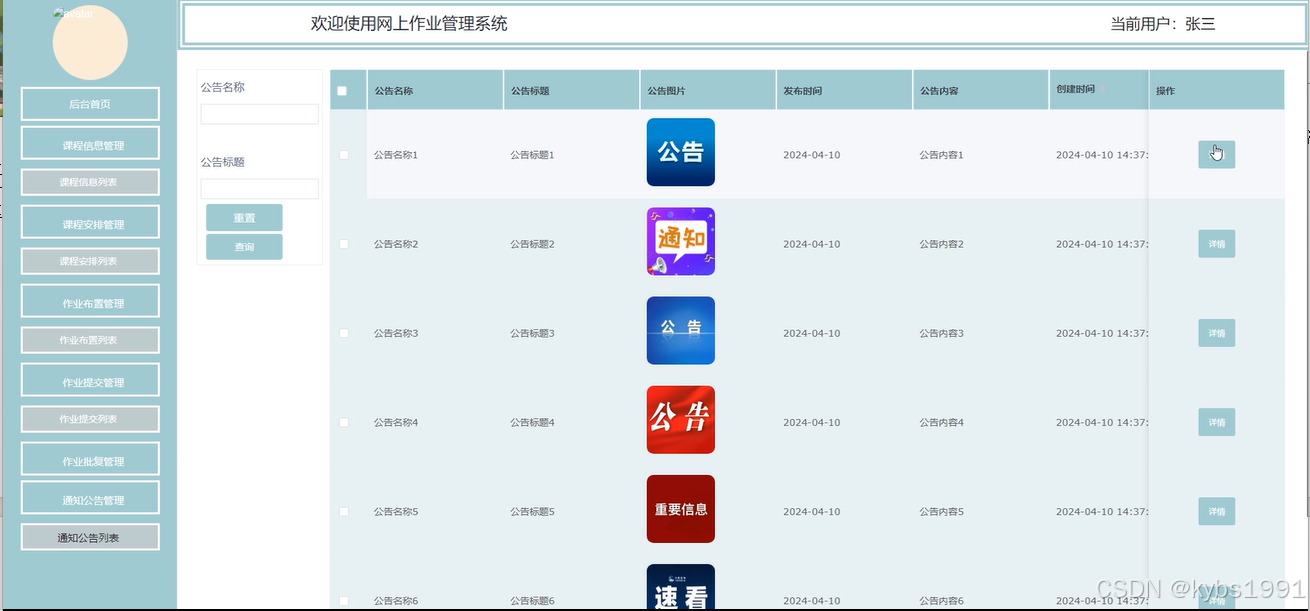Check the row for 公告名称6
Viewport: 1310px width, 611px height.
344,600
